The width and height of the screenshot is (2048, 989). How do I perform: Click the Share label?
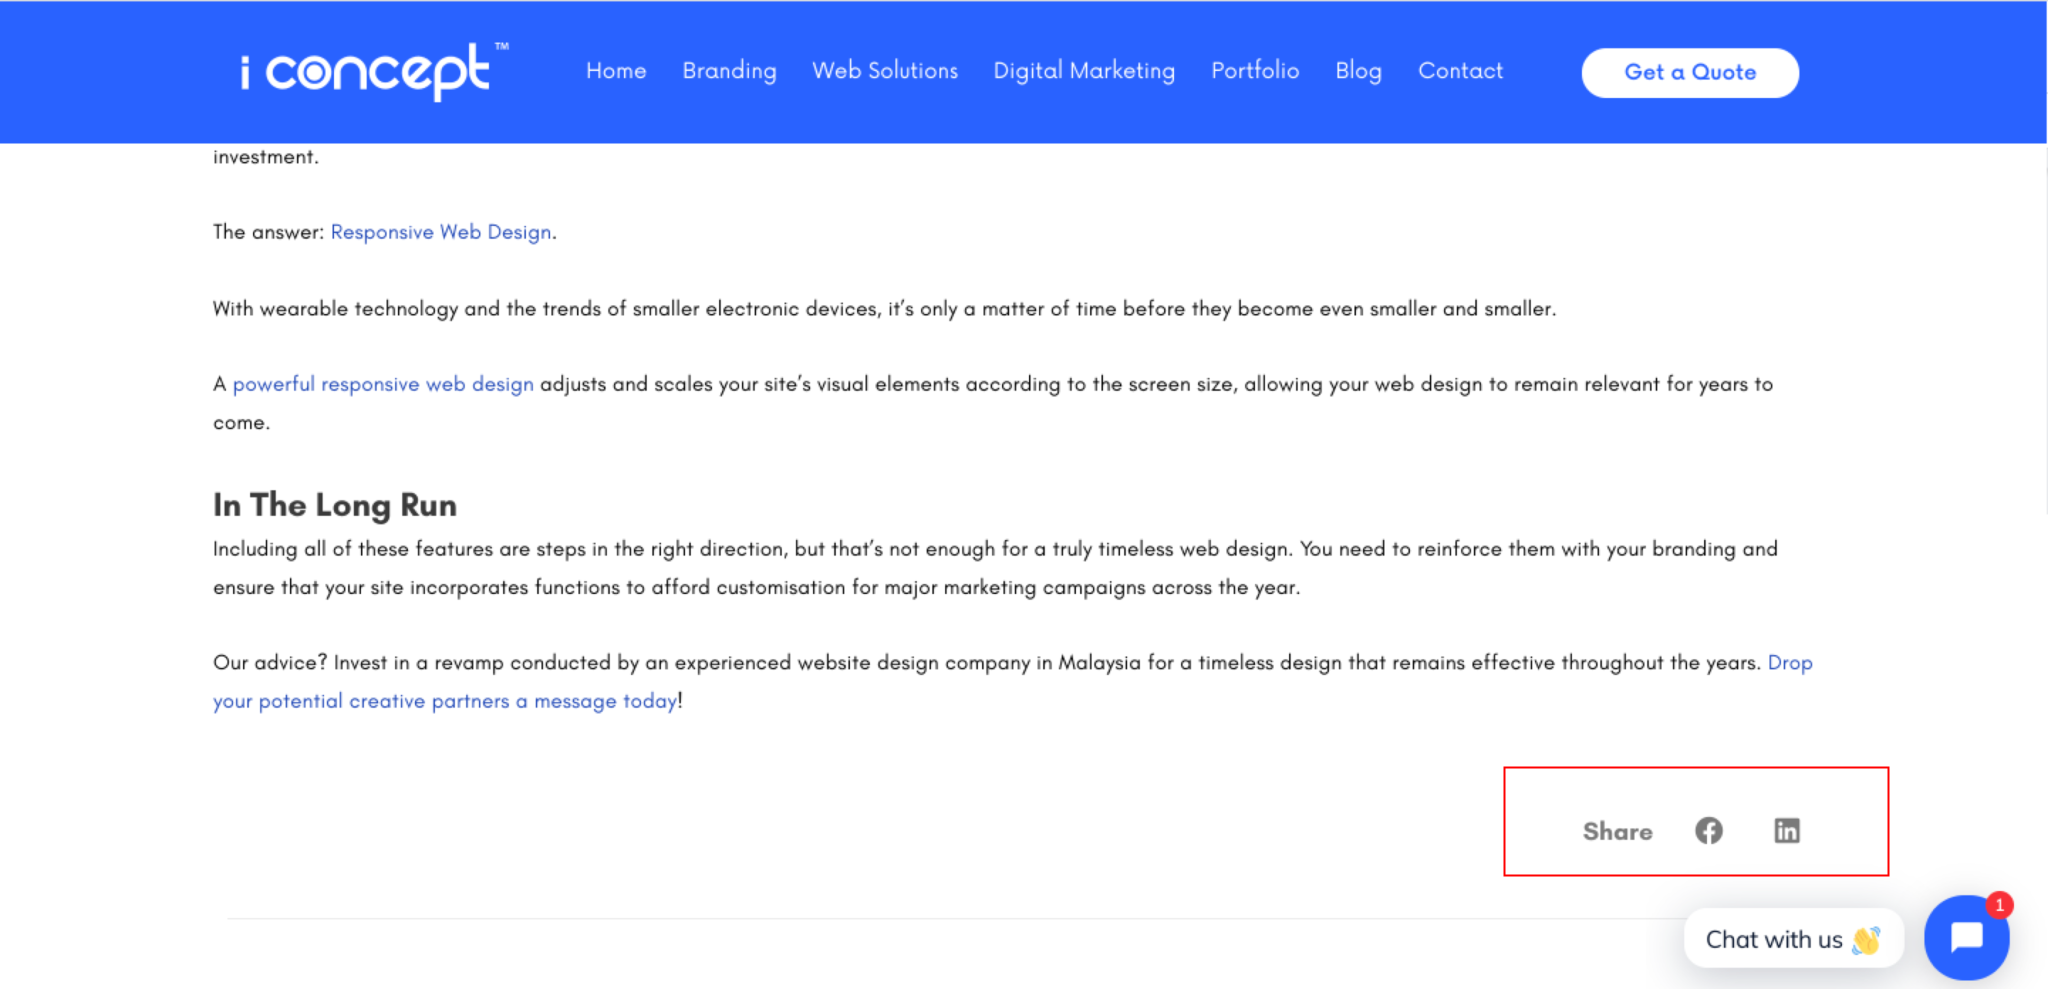[x=1617, y=831]
